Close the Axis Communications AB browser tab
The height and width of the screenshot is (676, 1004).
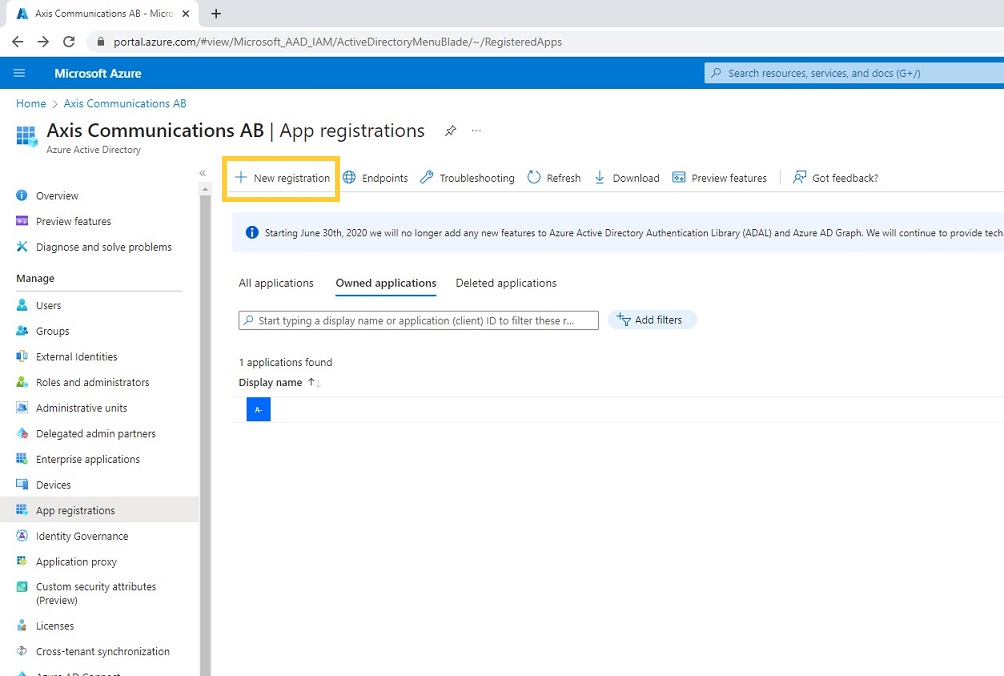tap(186, 13)
